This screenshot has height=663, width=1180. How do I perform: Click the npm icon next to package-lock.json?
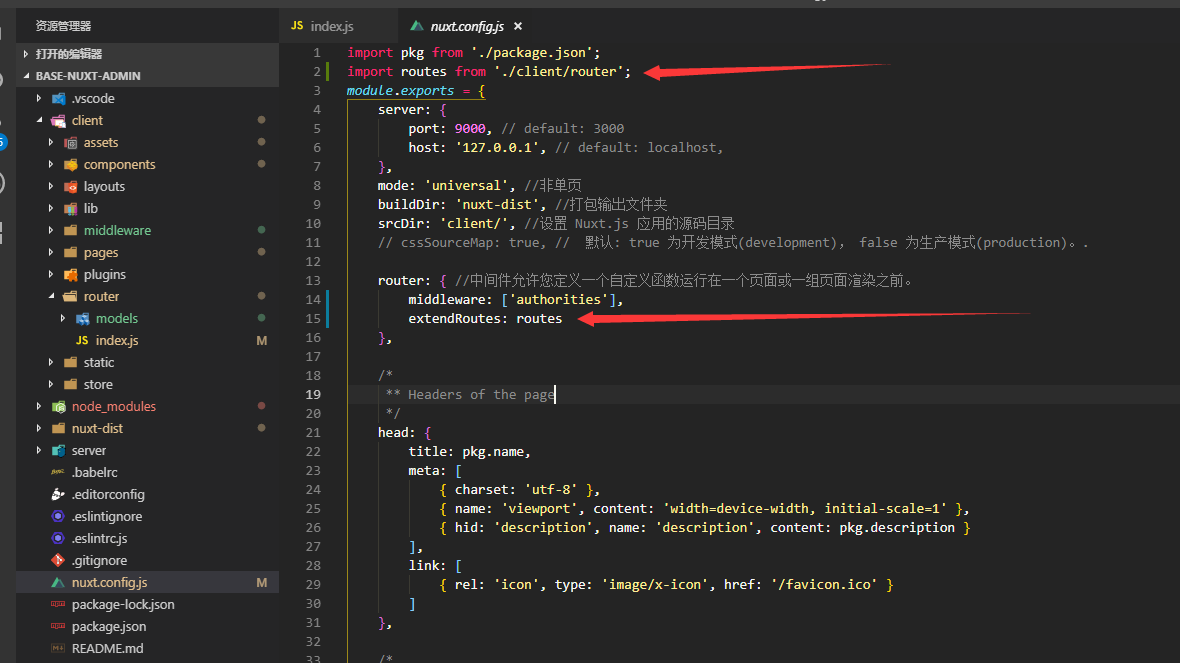pyautogui.click(x=58, y=604)
